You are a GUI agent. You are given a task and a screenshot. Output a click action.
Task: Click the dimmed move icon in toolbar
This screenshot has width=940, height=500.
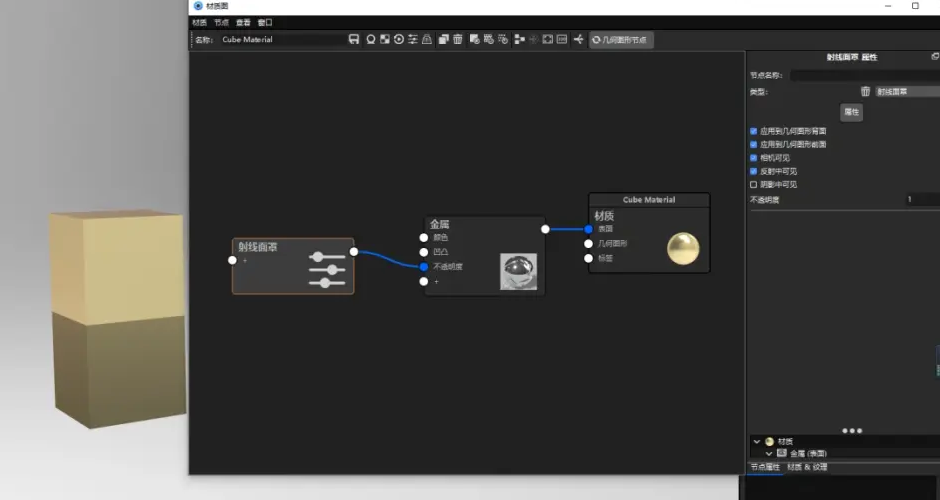pos(534,40)
